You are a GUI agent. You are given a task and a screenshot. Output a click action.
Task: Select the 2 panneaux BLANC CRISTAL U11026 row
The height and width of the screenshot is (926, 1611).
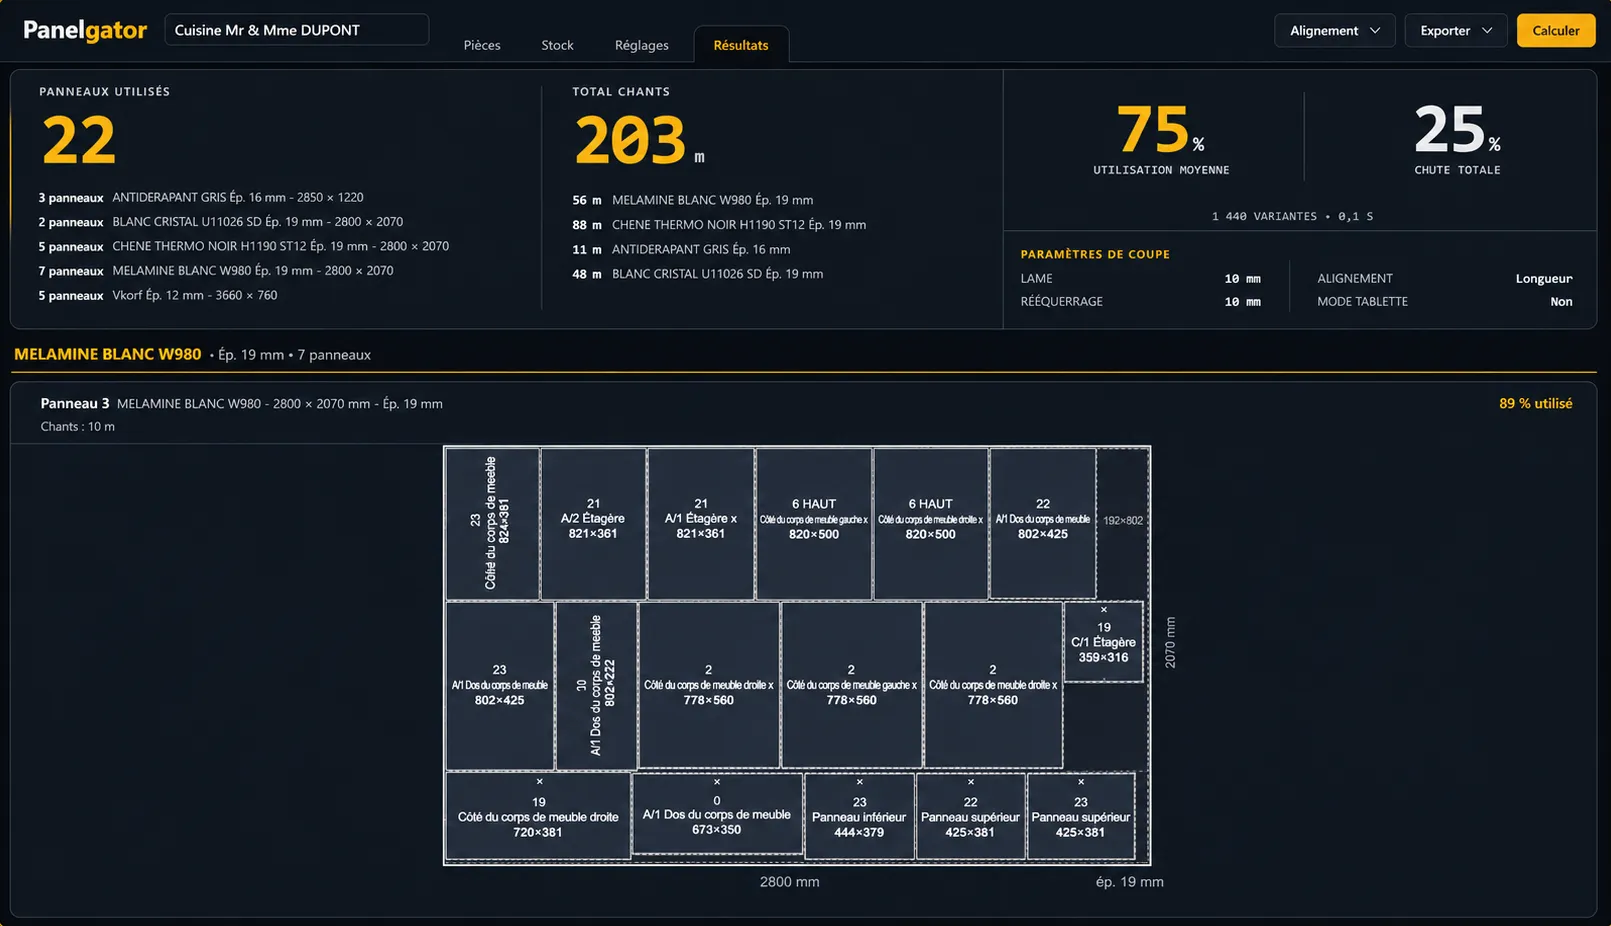pyautogui.click(x=221, y=222)
